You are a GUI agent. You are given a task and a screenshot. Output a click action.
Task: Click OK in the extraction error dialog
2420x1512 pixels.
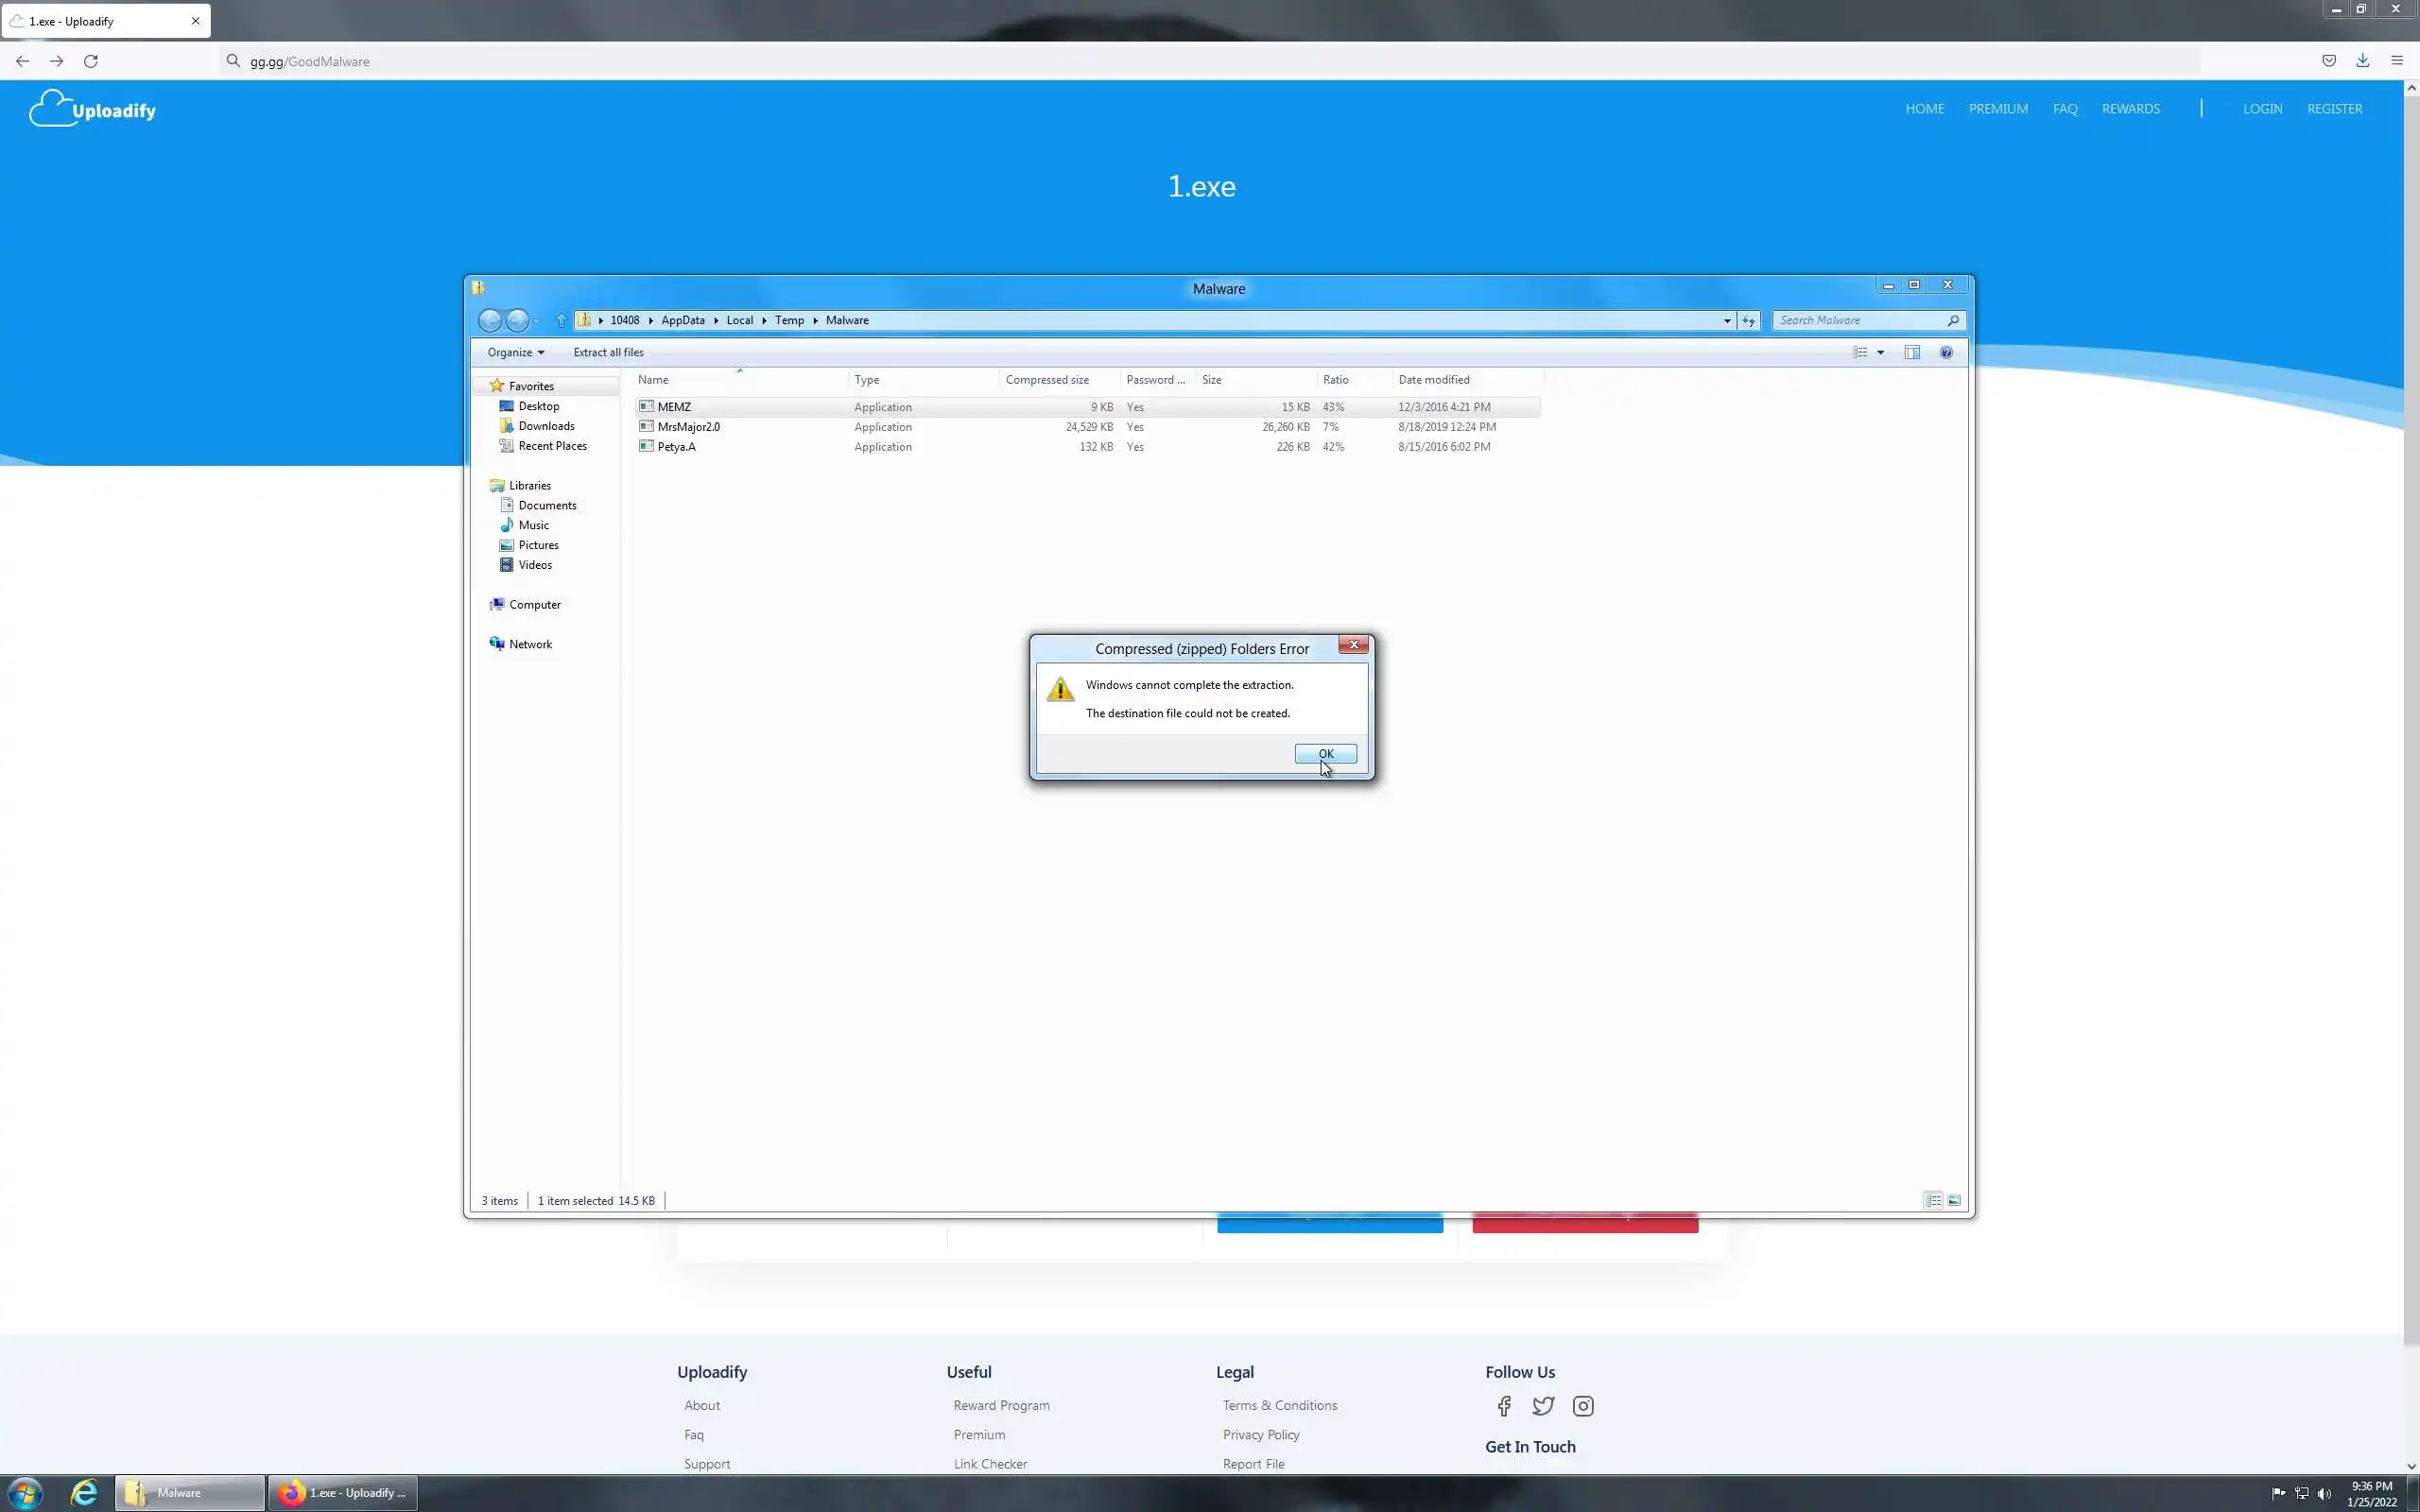[1325, 753]
